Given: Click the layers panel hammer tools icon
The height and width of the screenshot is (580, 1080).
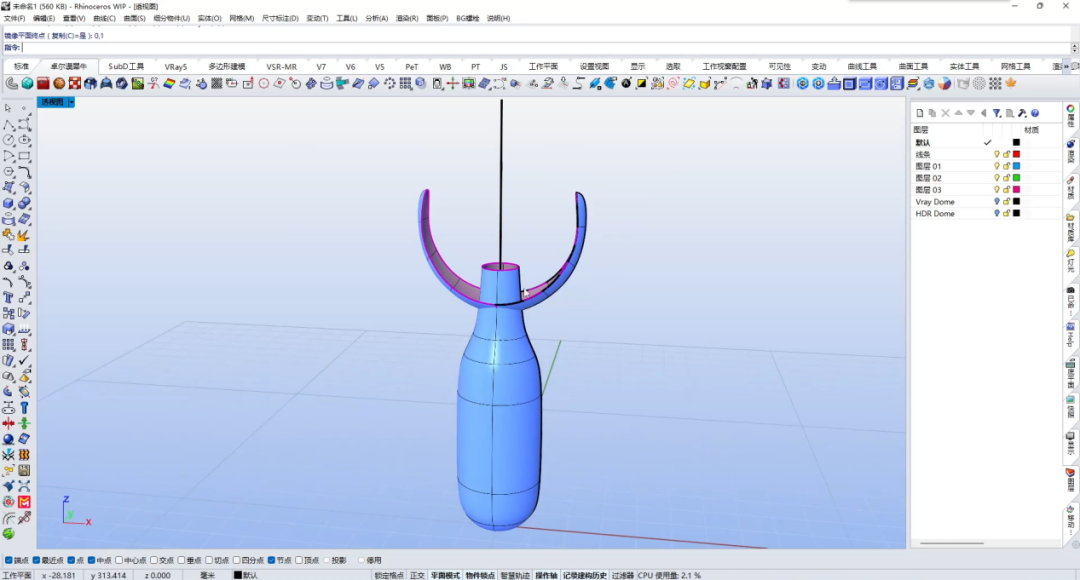Looking at the screenshot, I should pyautogui.click(x=1022, y=113).
